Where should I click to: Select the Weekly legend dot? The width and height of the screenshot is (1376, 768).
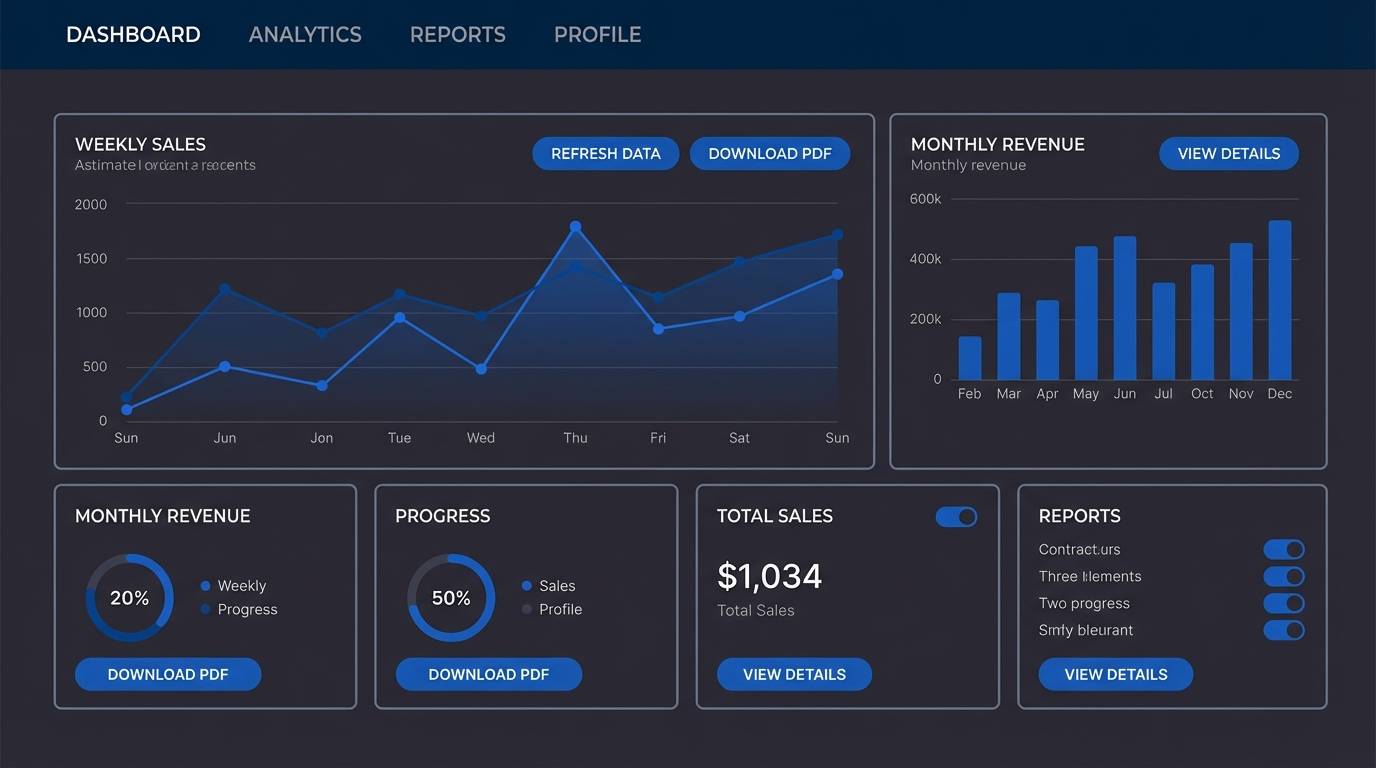205,585
